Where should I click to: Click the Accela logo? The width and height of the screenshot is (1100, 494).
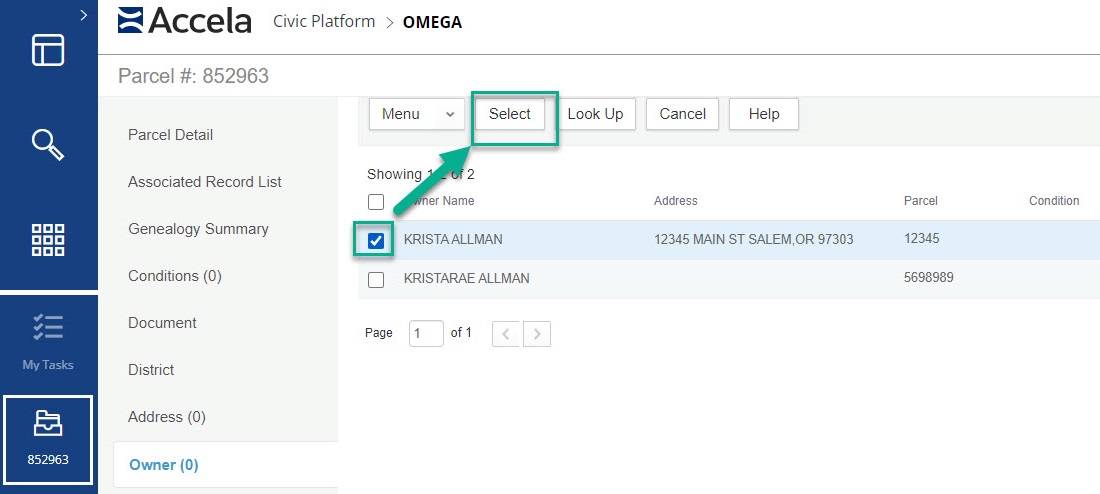pyautogui.click(x=184, y=21)
